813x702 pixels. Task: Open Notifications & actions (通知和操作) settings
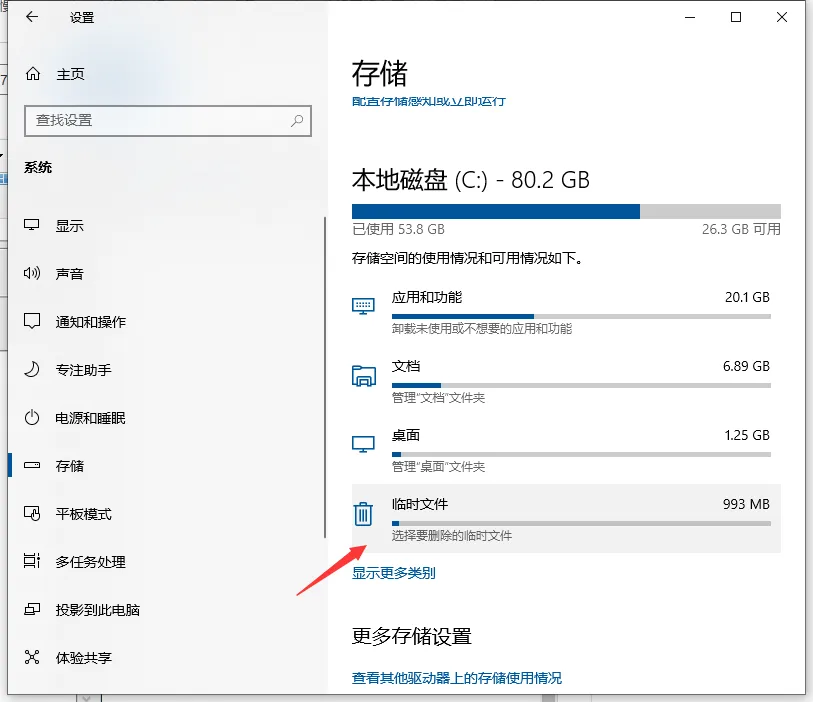pyautogui.click(x=90, y=322)
